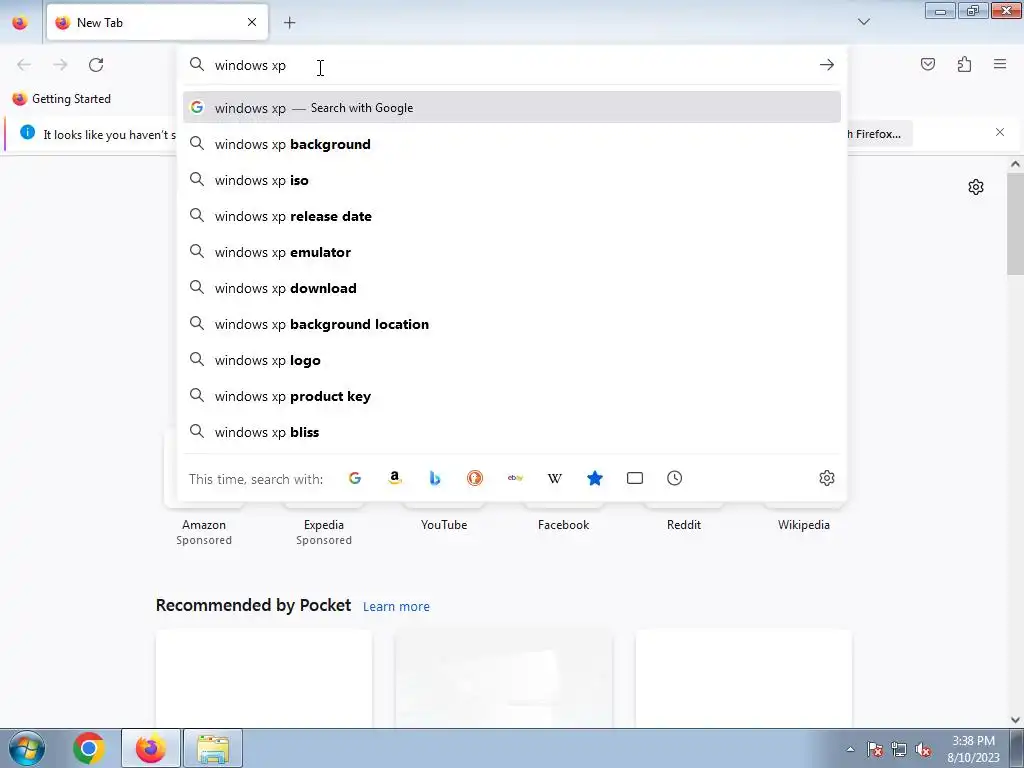
Task: Select suggestion windows xp download
Action: (512, 287)
